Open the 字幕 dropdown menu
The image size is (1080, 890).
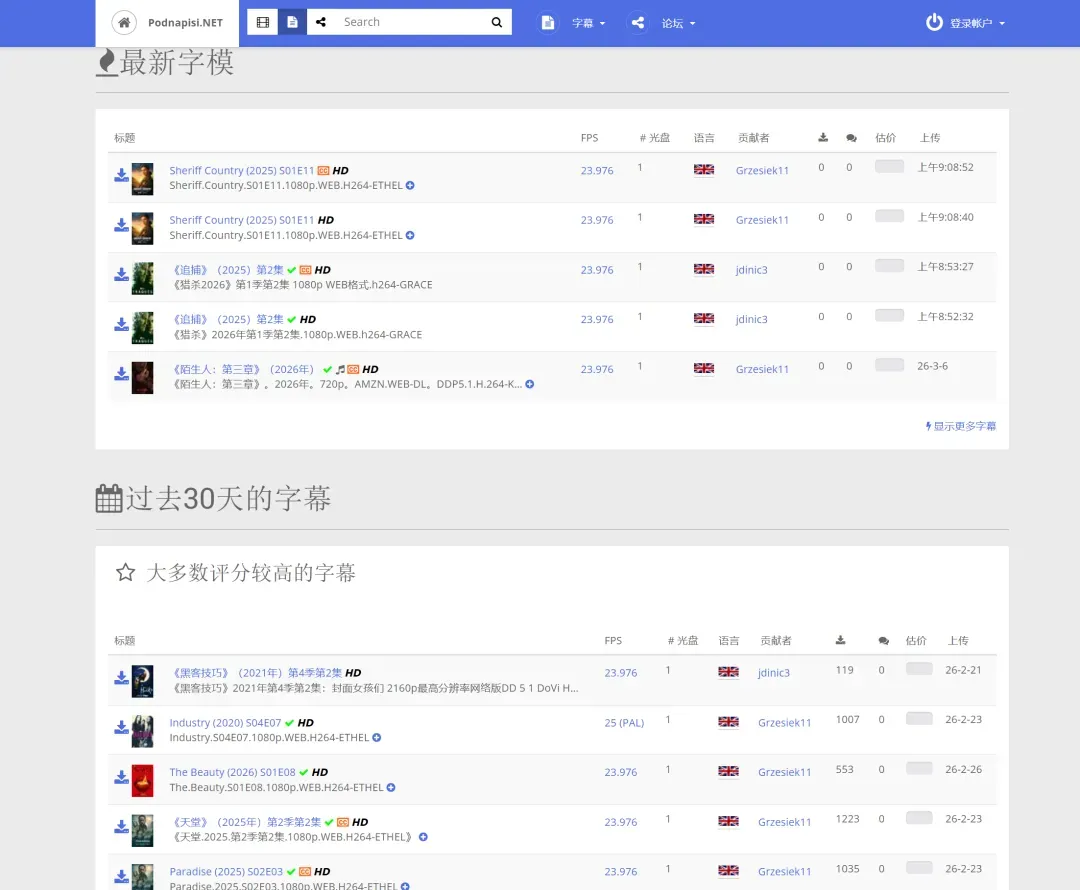(588, 23)
